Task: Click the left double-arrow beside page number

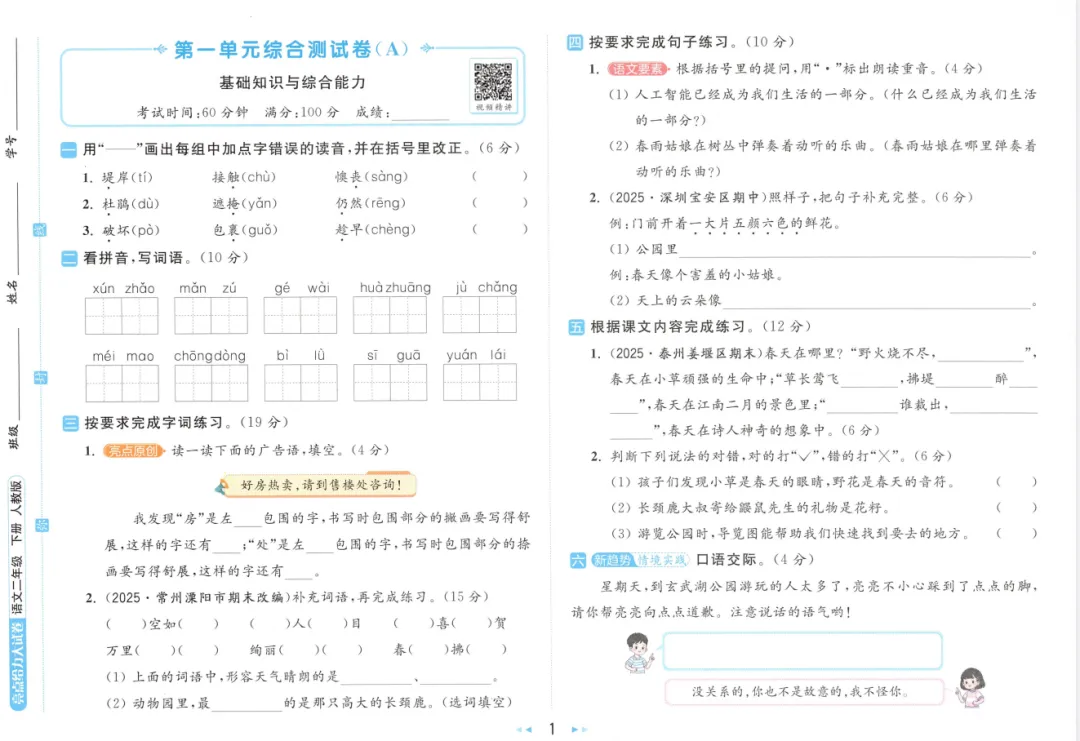Action: tap(524, 729)
